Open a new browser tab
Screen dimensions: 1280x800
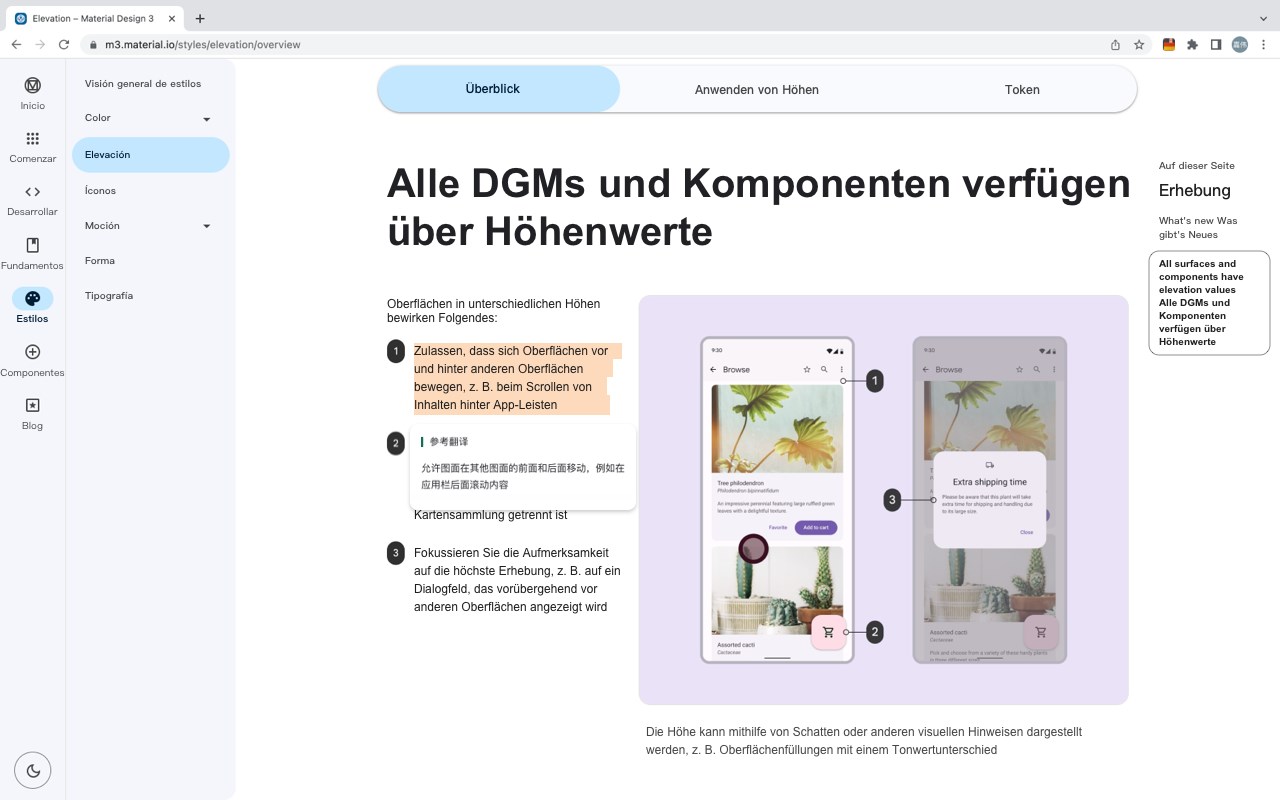coord(200,18)
